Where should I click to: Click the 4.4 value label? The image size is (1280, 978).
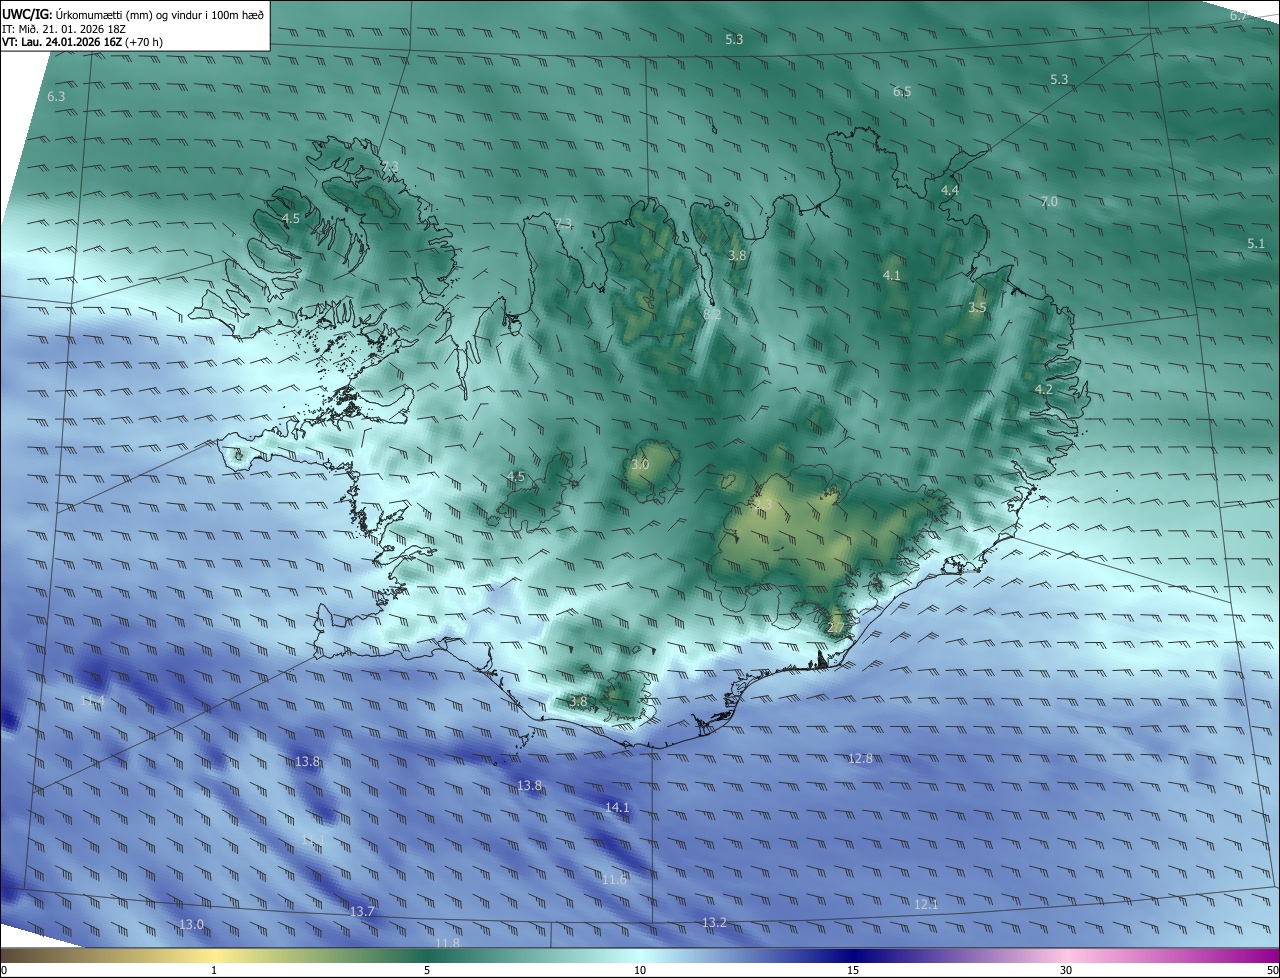950,190
